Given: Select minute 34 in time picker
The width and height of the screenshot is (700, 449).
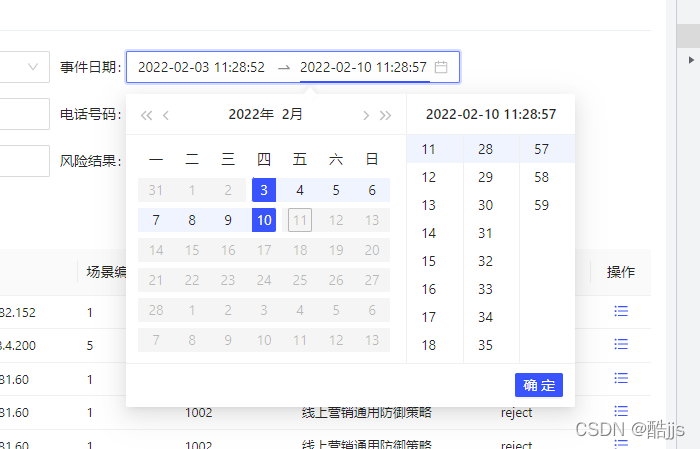Looking at the screenshot, I should coord(491,317).
